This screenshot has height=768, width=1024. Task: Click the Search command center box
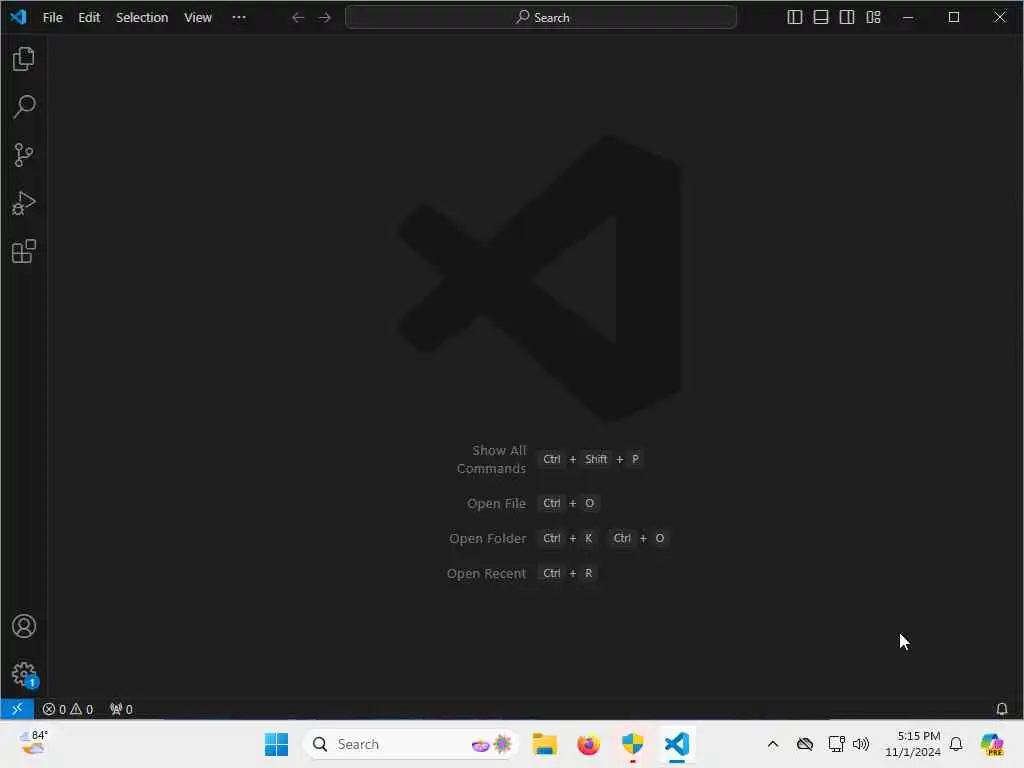[541, 18]
